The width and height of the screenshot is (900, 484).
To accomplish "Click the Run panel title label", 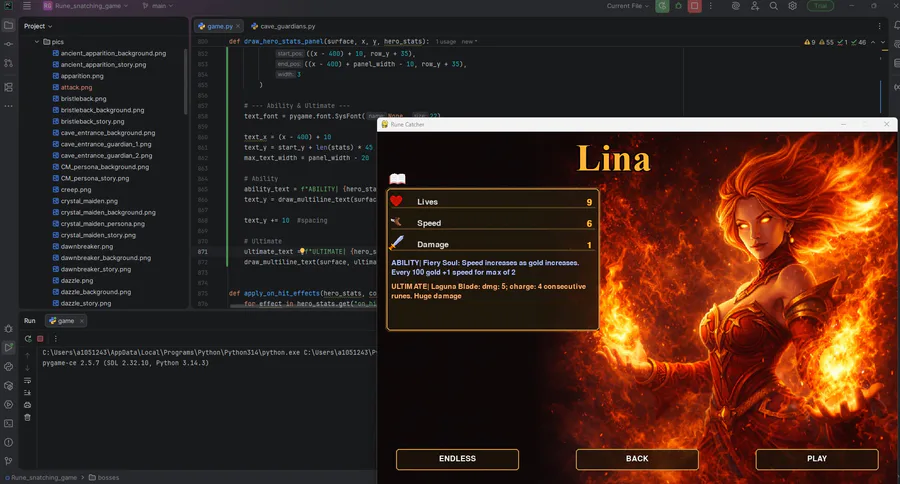I will (30, 321).
